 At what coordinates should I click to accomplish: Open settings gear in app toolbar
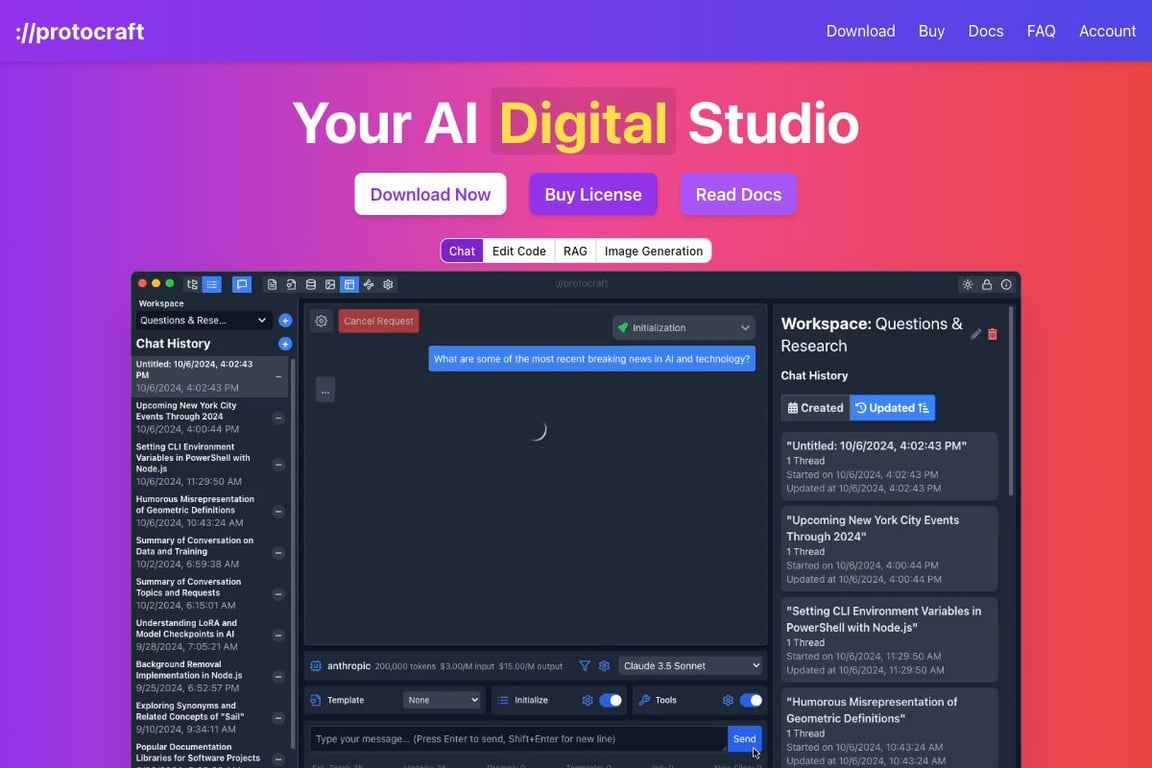click(388, 284)
